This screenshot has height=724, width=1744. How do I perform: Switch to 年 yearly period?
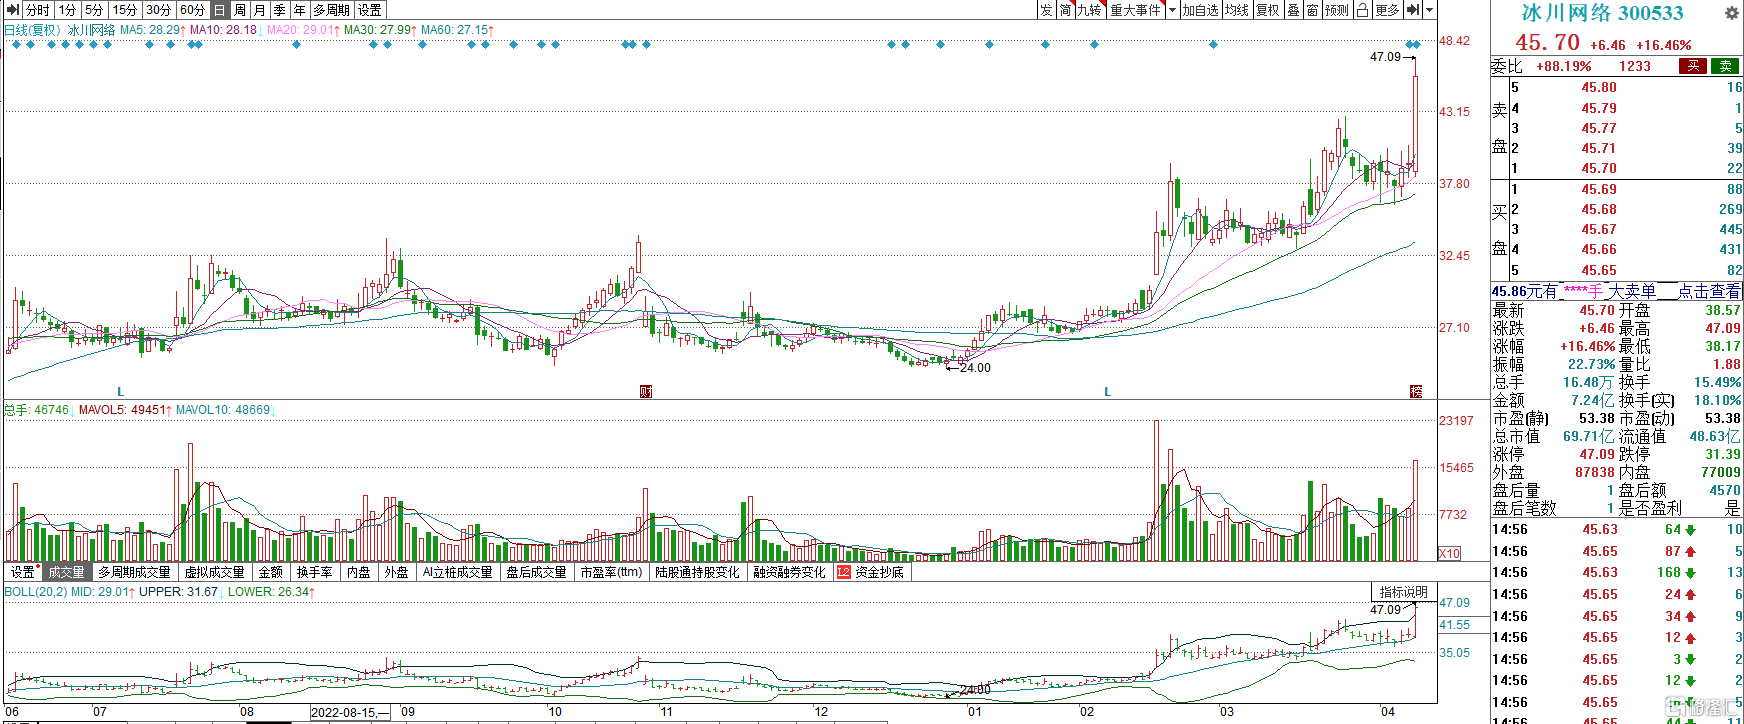tap(300, 10)
